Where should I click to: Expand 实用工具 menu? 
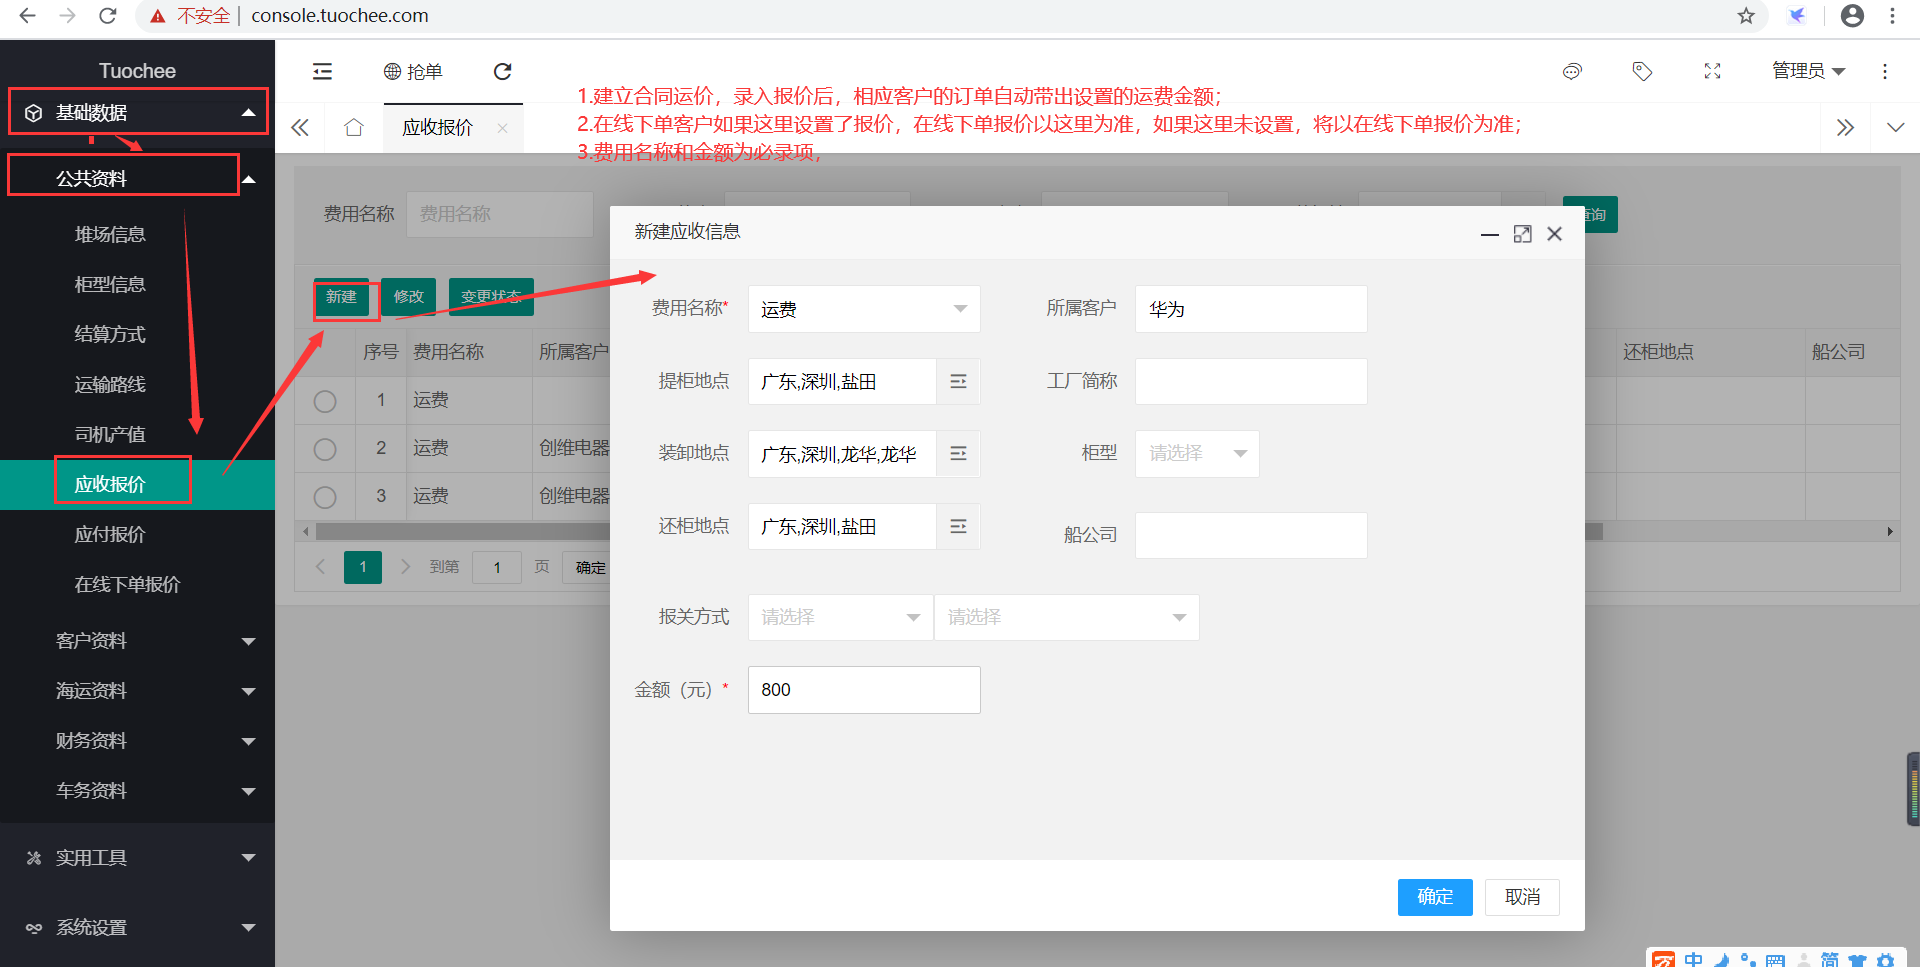pos(138,858)
